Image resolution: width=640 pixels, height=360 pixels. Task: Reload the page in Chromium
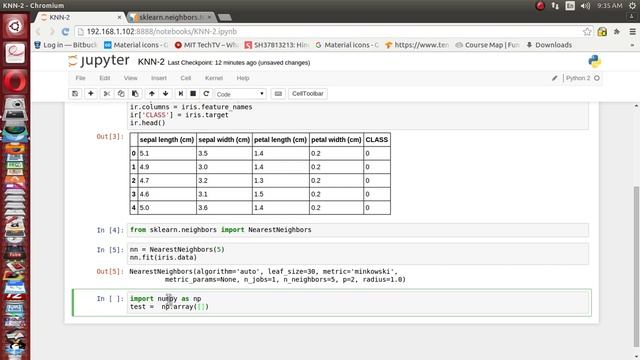pyautogui.click(x=65, y=31)
